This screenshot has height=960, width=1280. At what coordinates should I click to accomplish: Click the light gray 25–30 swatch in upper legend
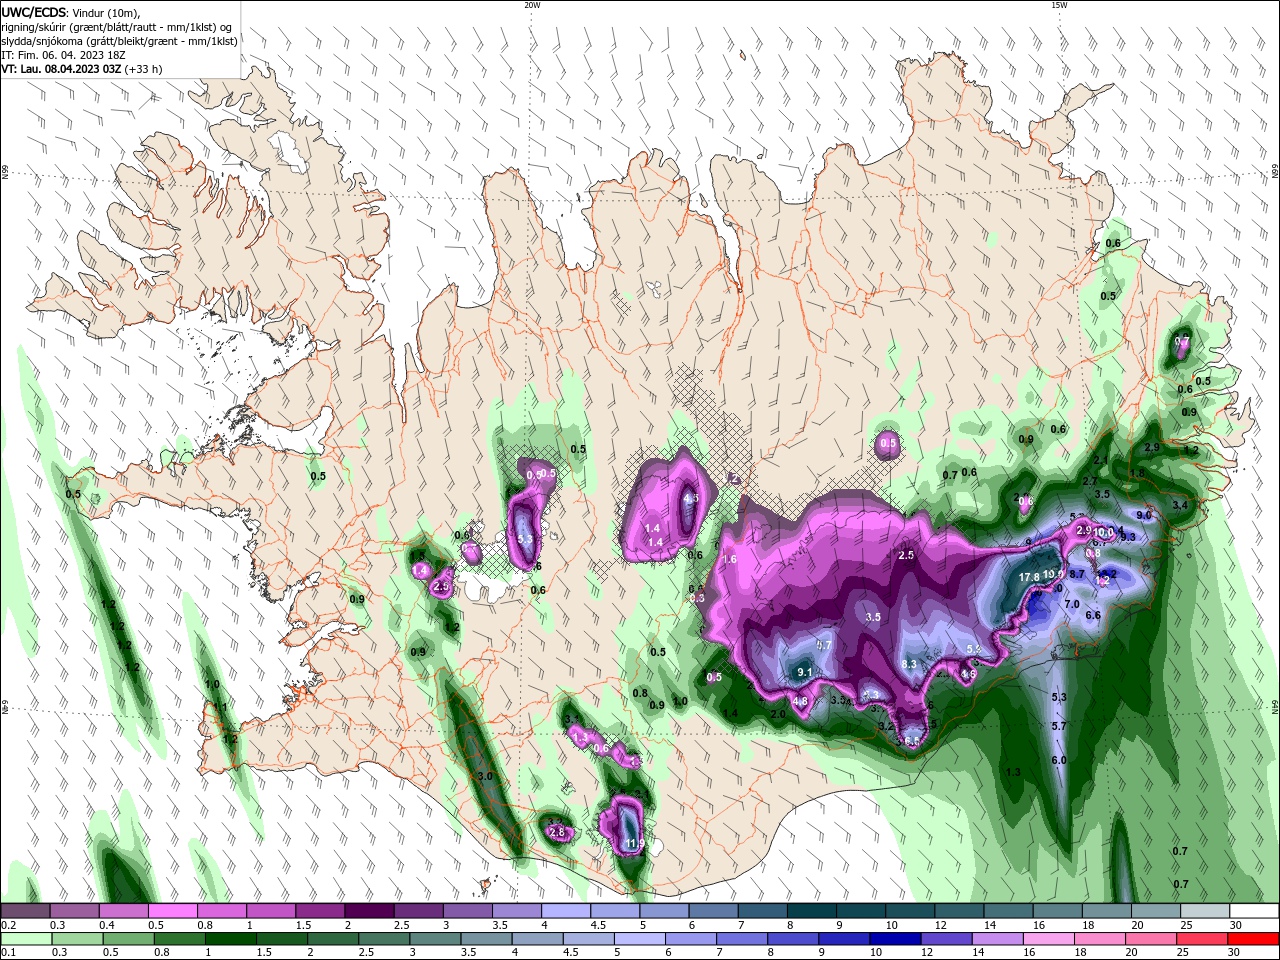pyautogui.click(x=1205, y=911)
